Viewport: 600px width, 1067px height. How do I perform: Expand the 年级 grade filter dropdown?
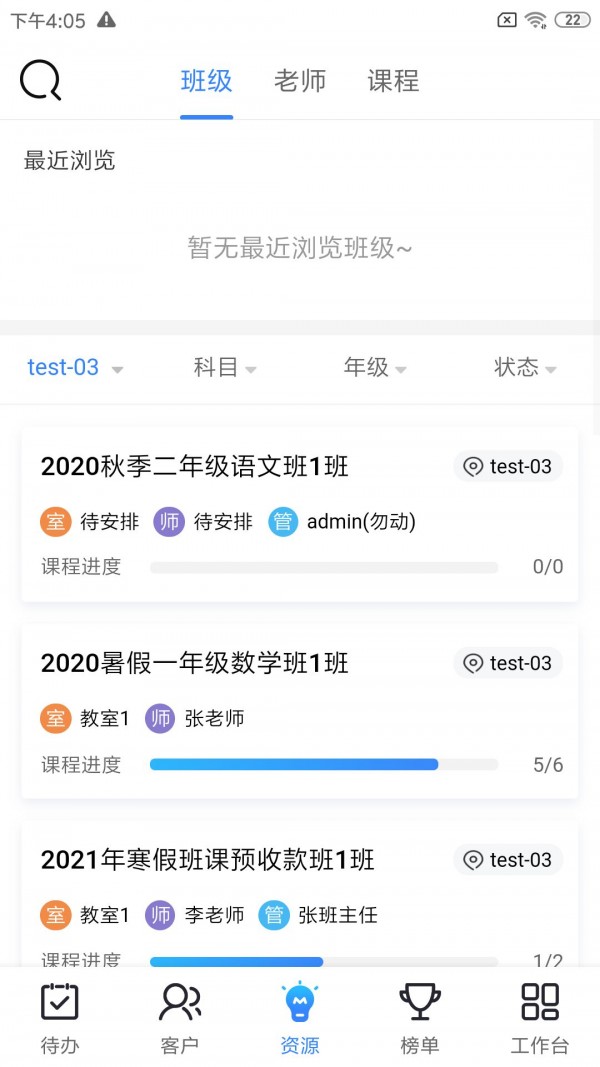pos(374,368)
